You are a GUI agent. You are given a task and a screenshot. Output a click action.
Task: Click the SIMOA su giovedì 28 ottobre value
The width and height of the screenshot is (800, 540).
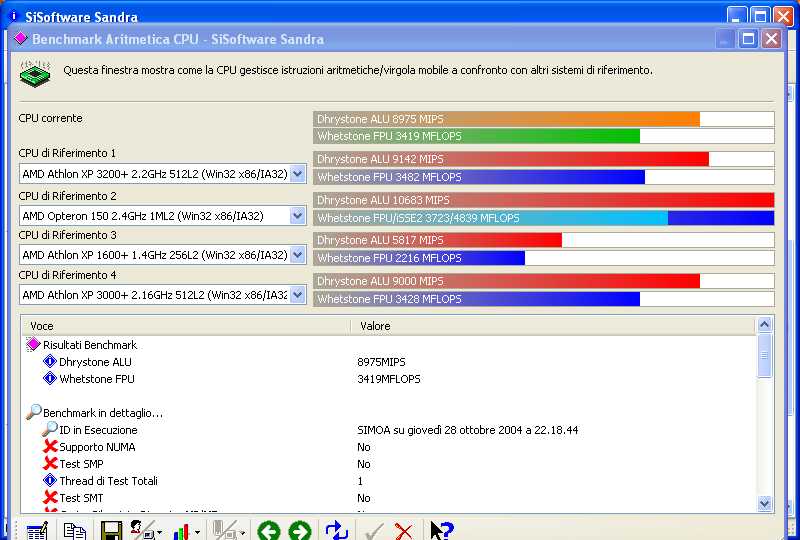point(468,430)
